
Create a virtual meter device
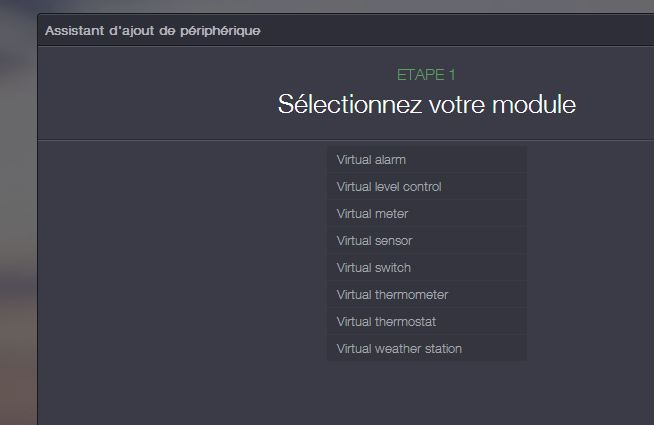click(x=426, y=214)
